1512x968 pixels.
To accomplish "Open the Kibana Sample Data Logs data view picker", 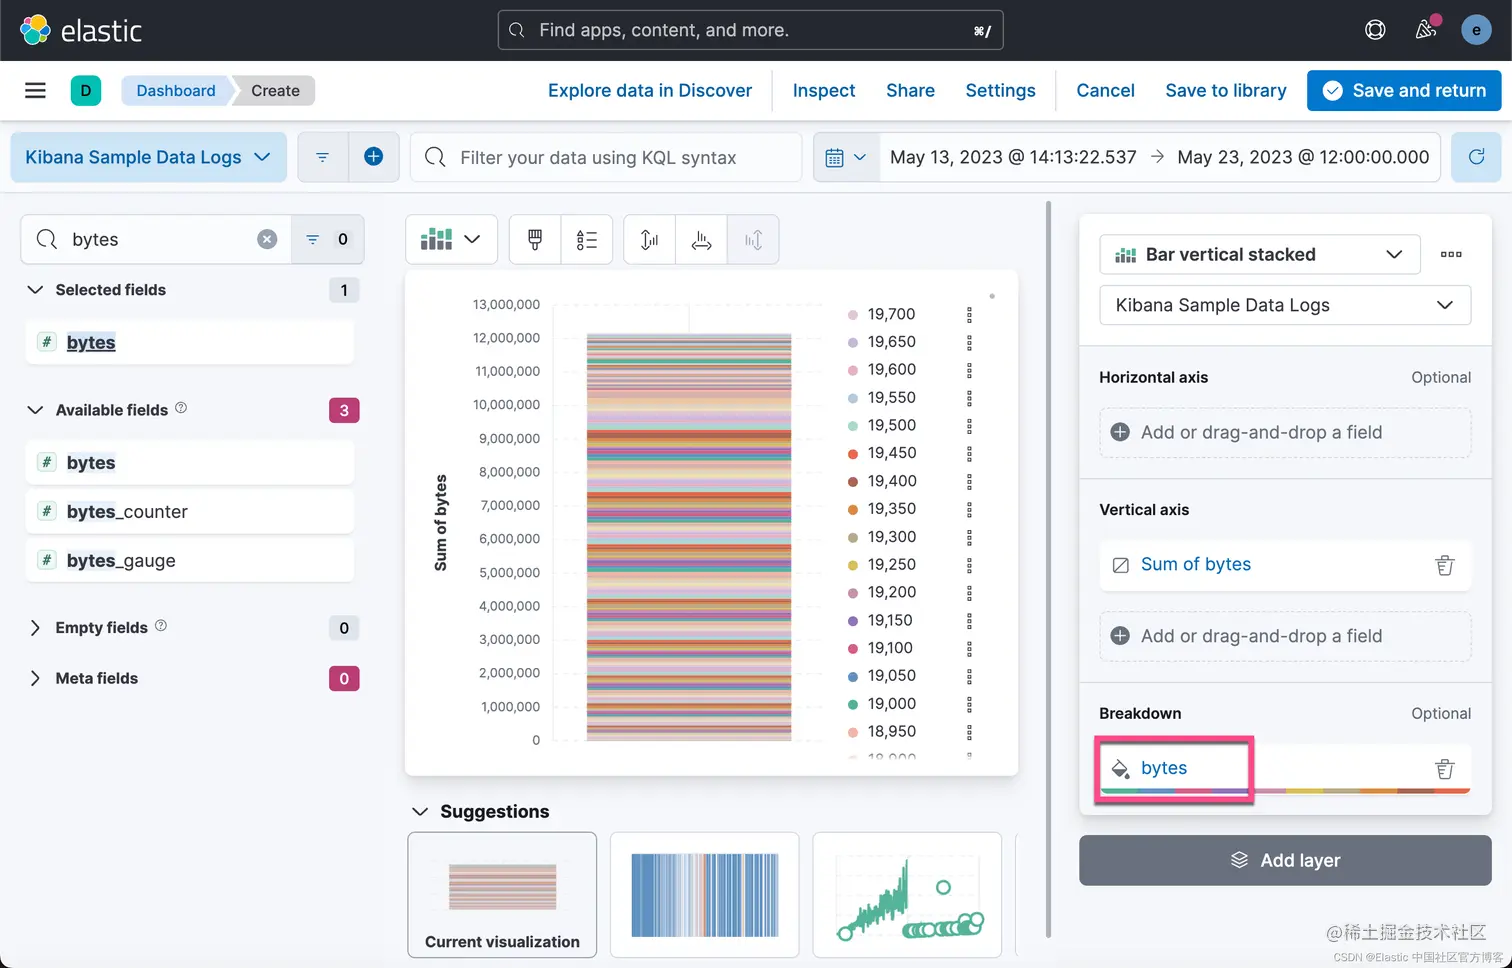I will point(148,157).
